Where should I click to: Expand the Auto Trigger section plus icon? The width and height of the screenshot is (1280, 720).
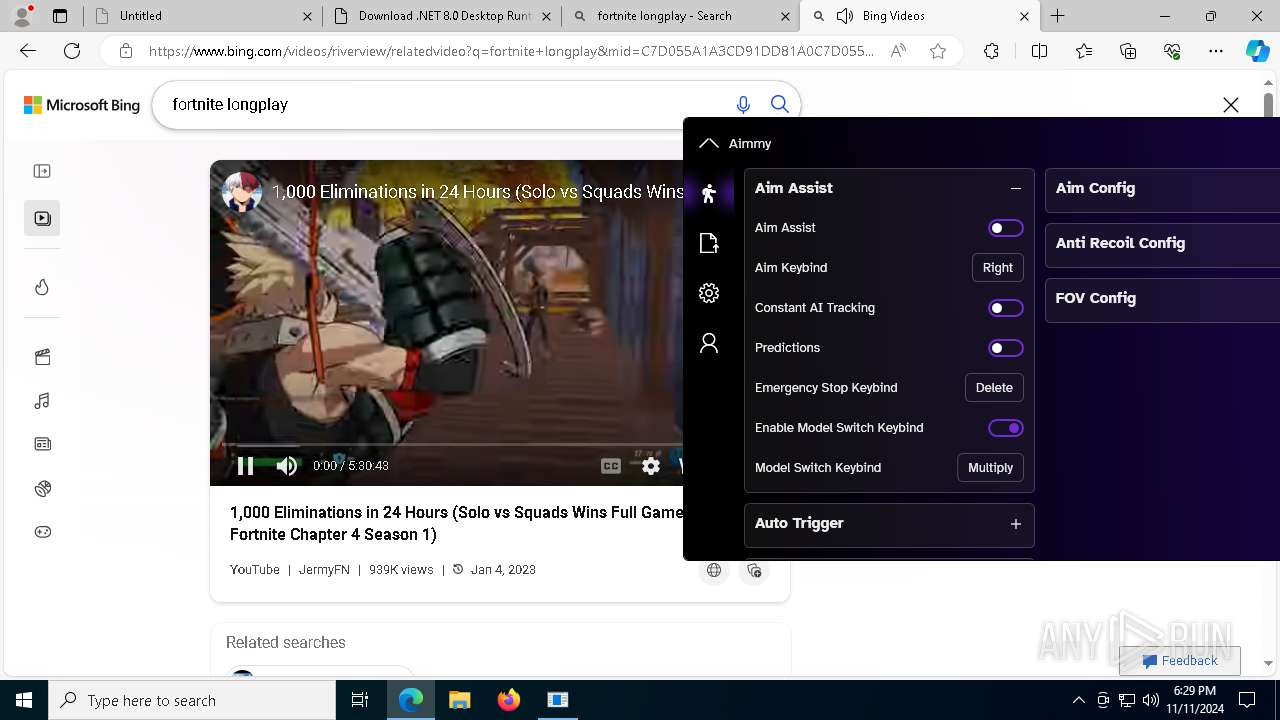pos(1016,524)
